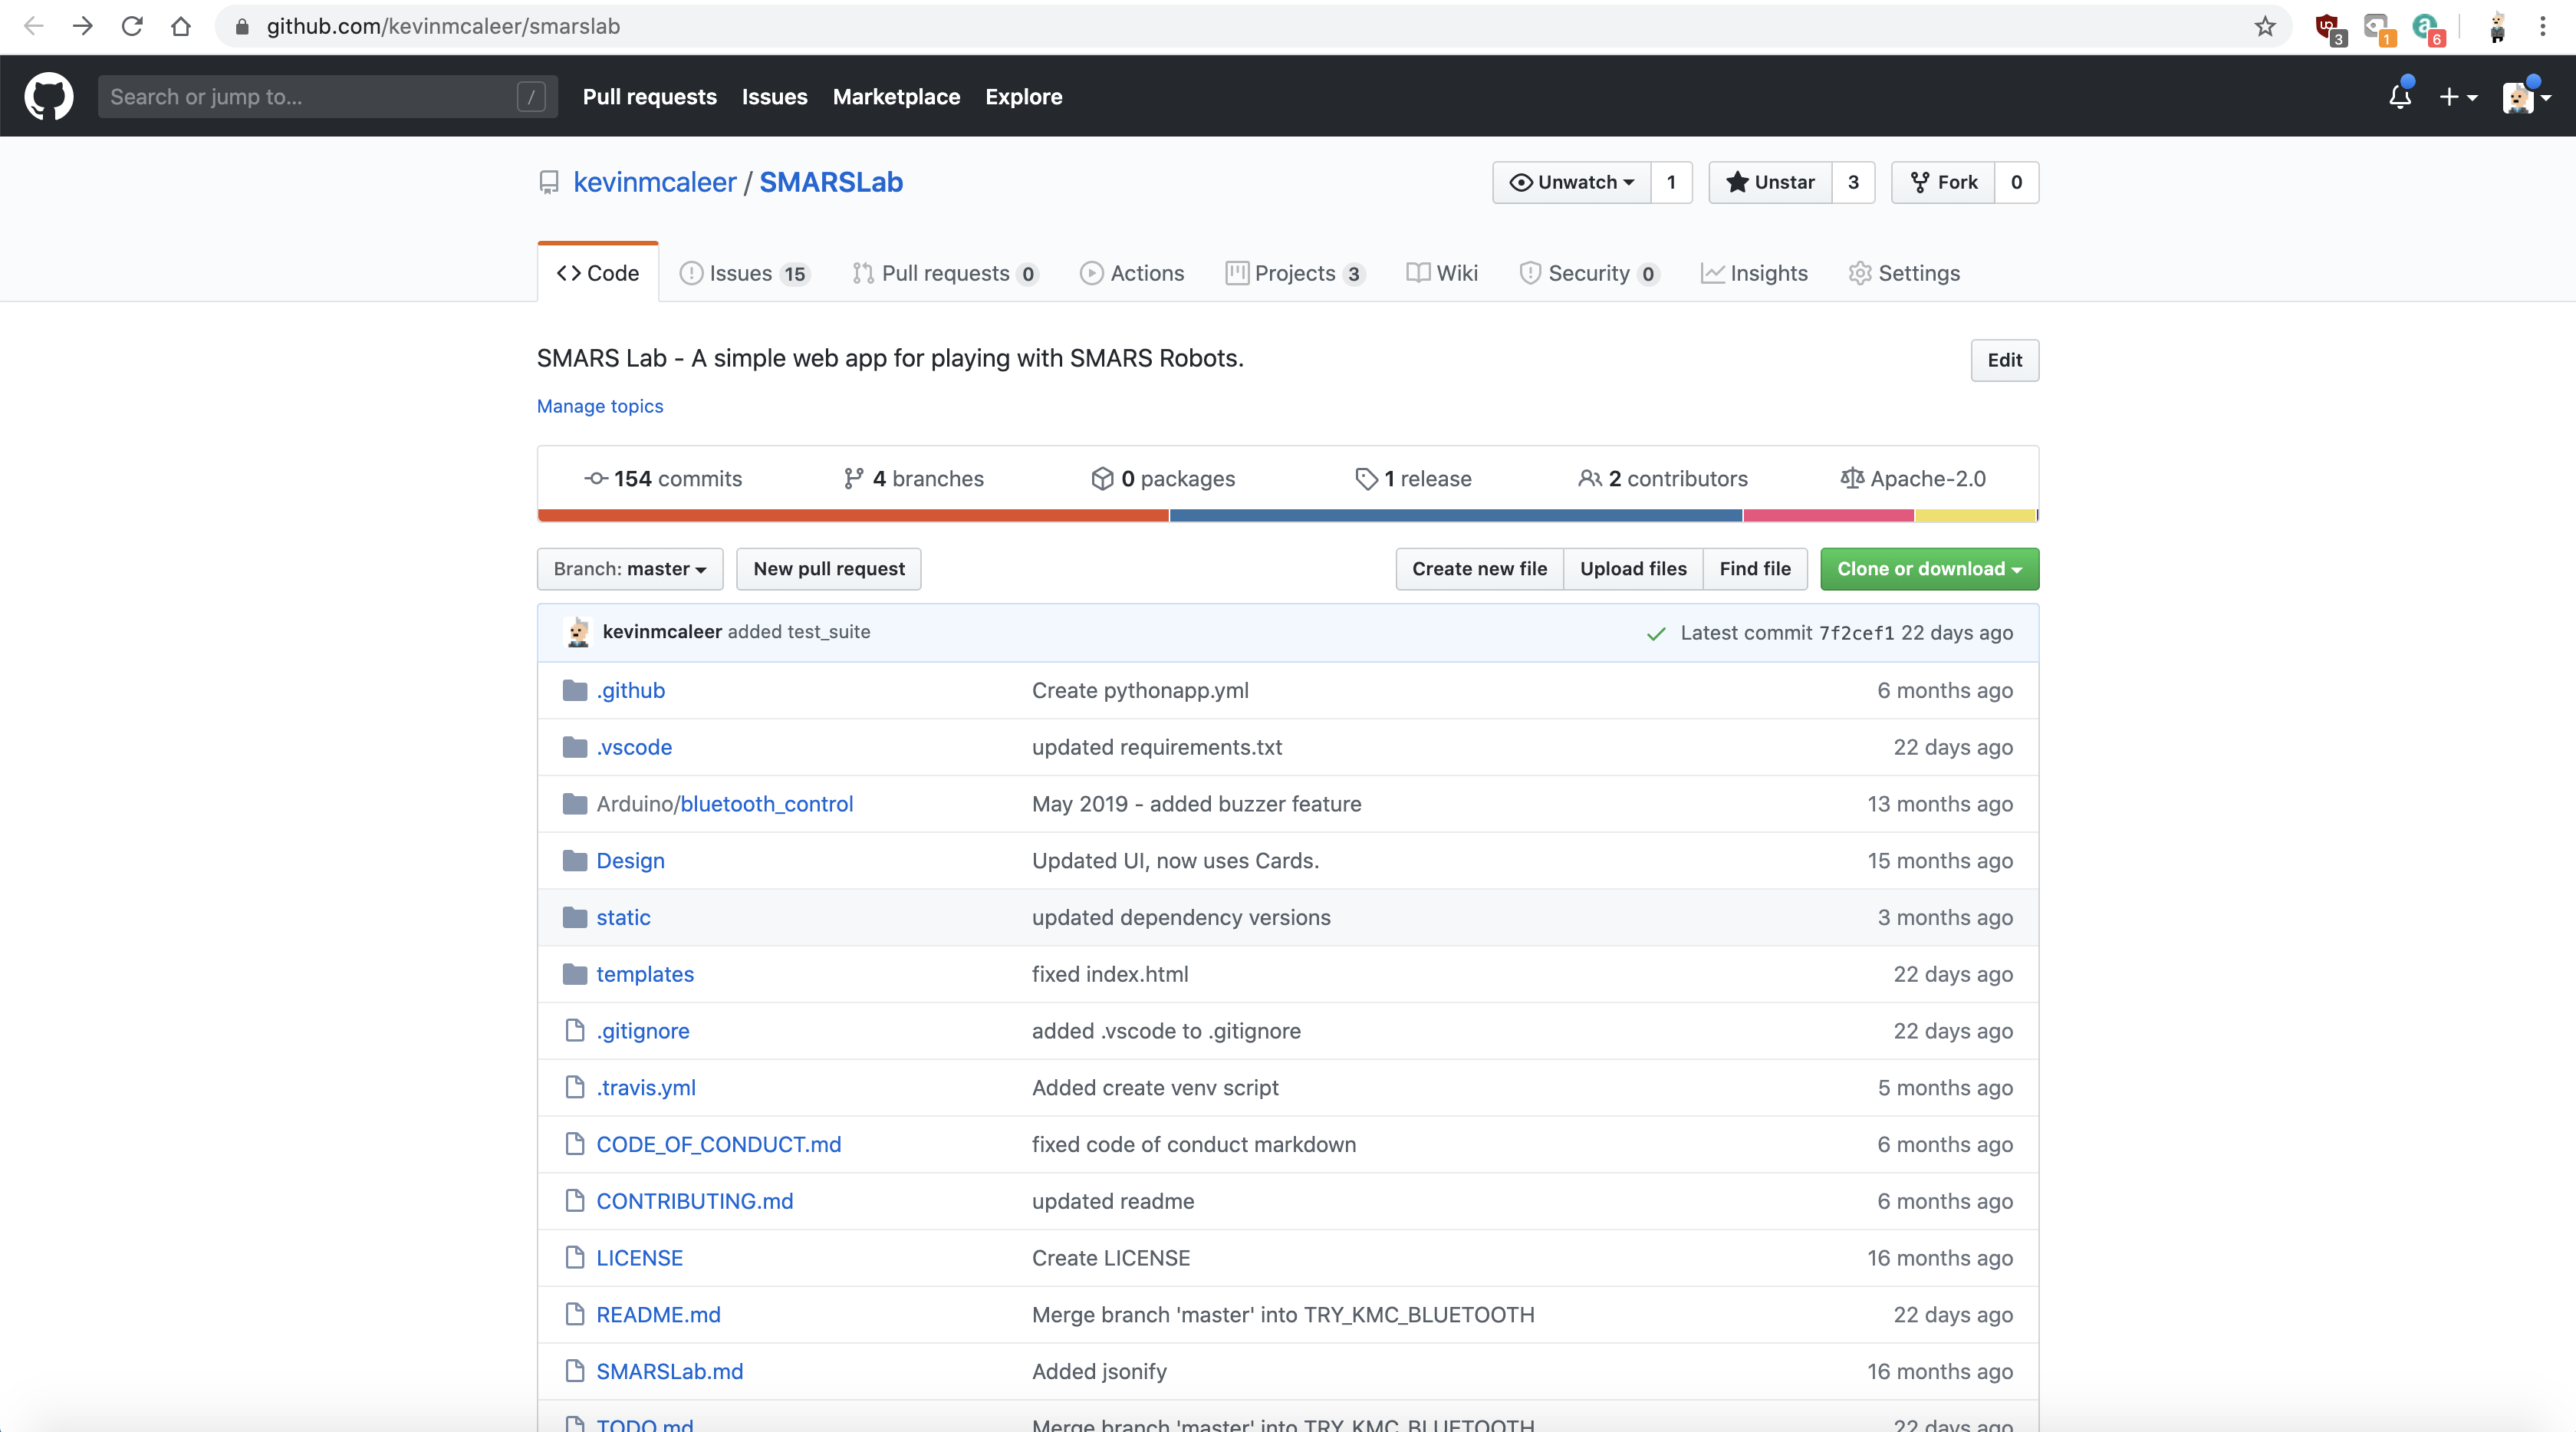
Task: Open the plus create-new menu
Action: point(2457,97)
